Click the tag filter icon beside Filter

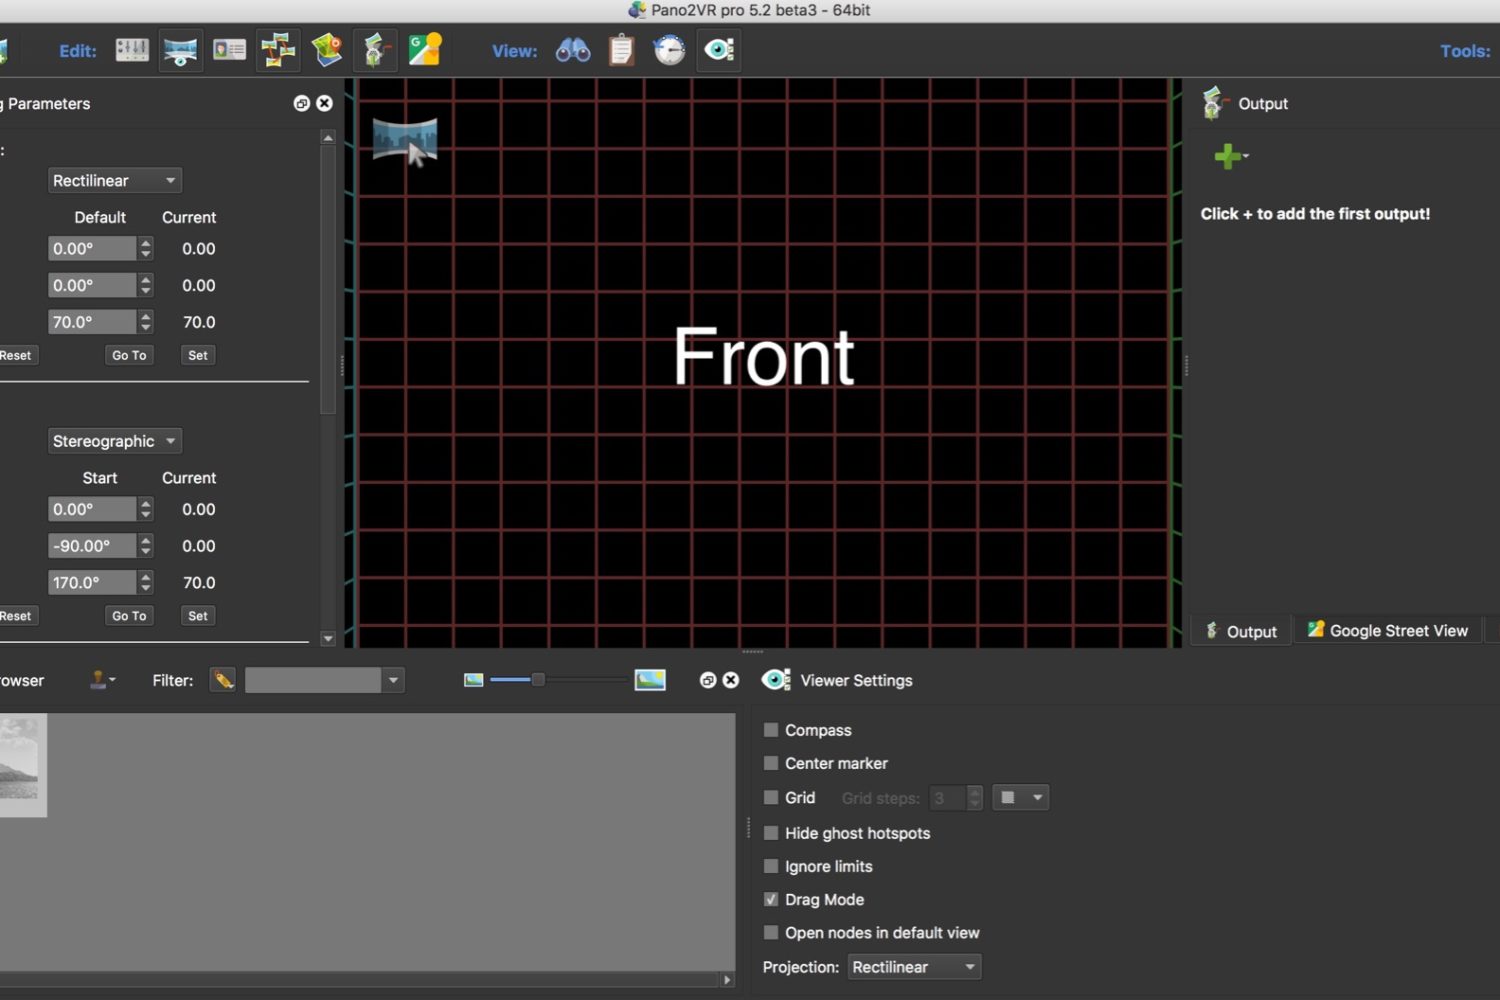click(x=223, y=680)
